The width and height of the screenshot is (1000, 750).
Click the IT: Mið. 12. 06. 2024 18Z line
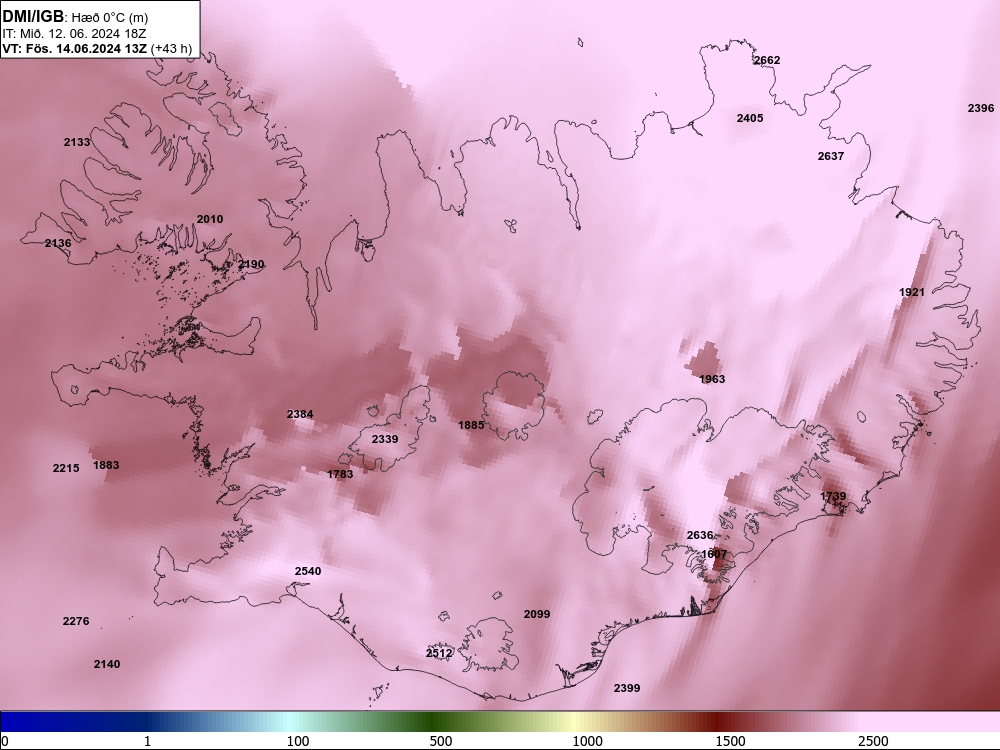pyautogui.click(x=74, y=33)
